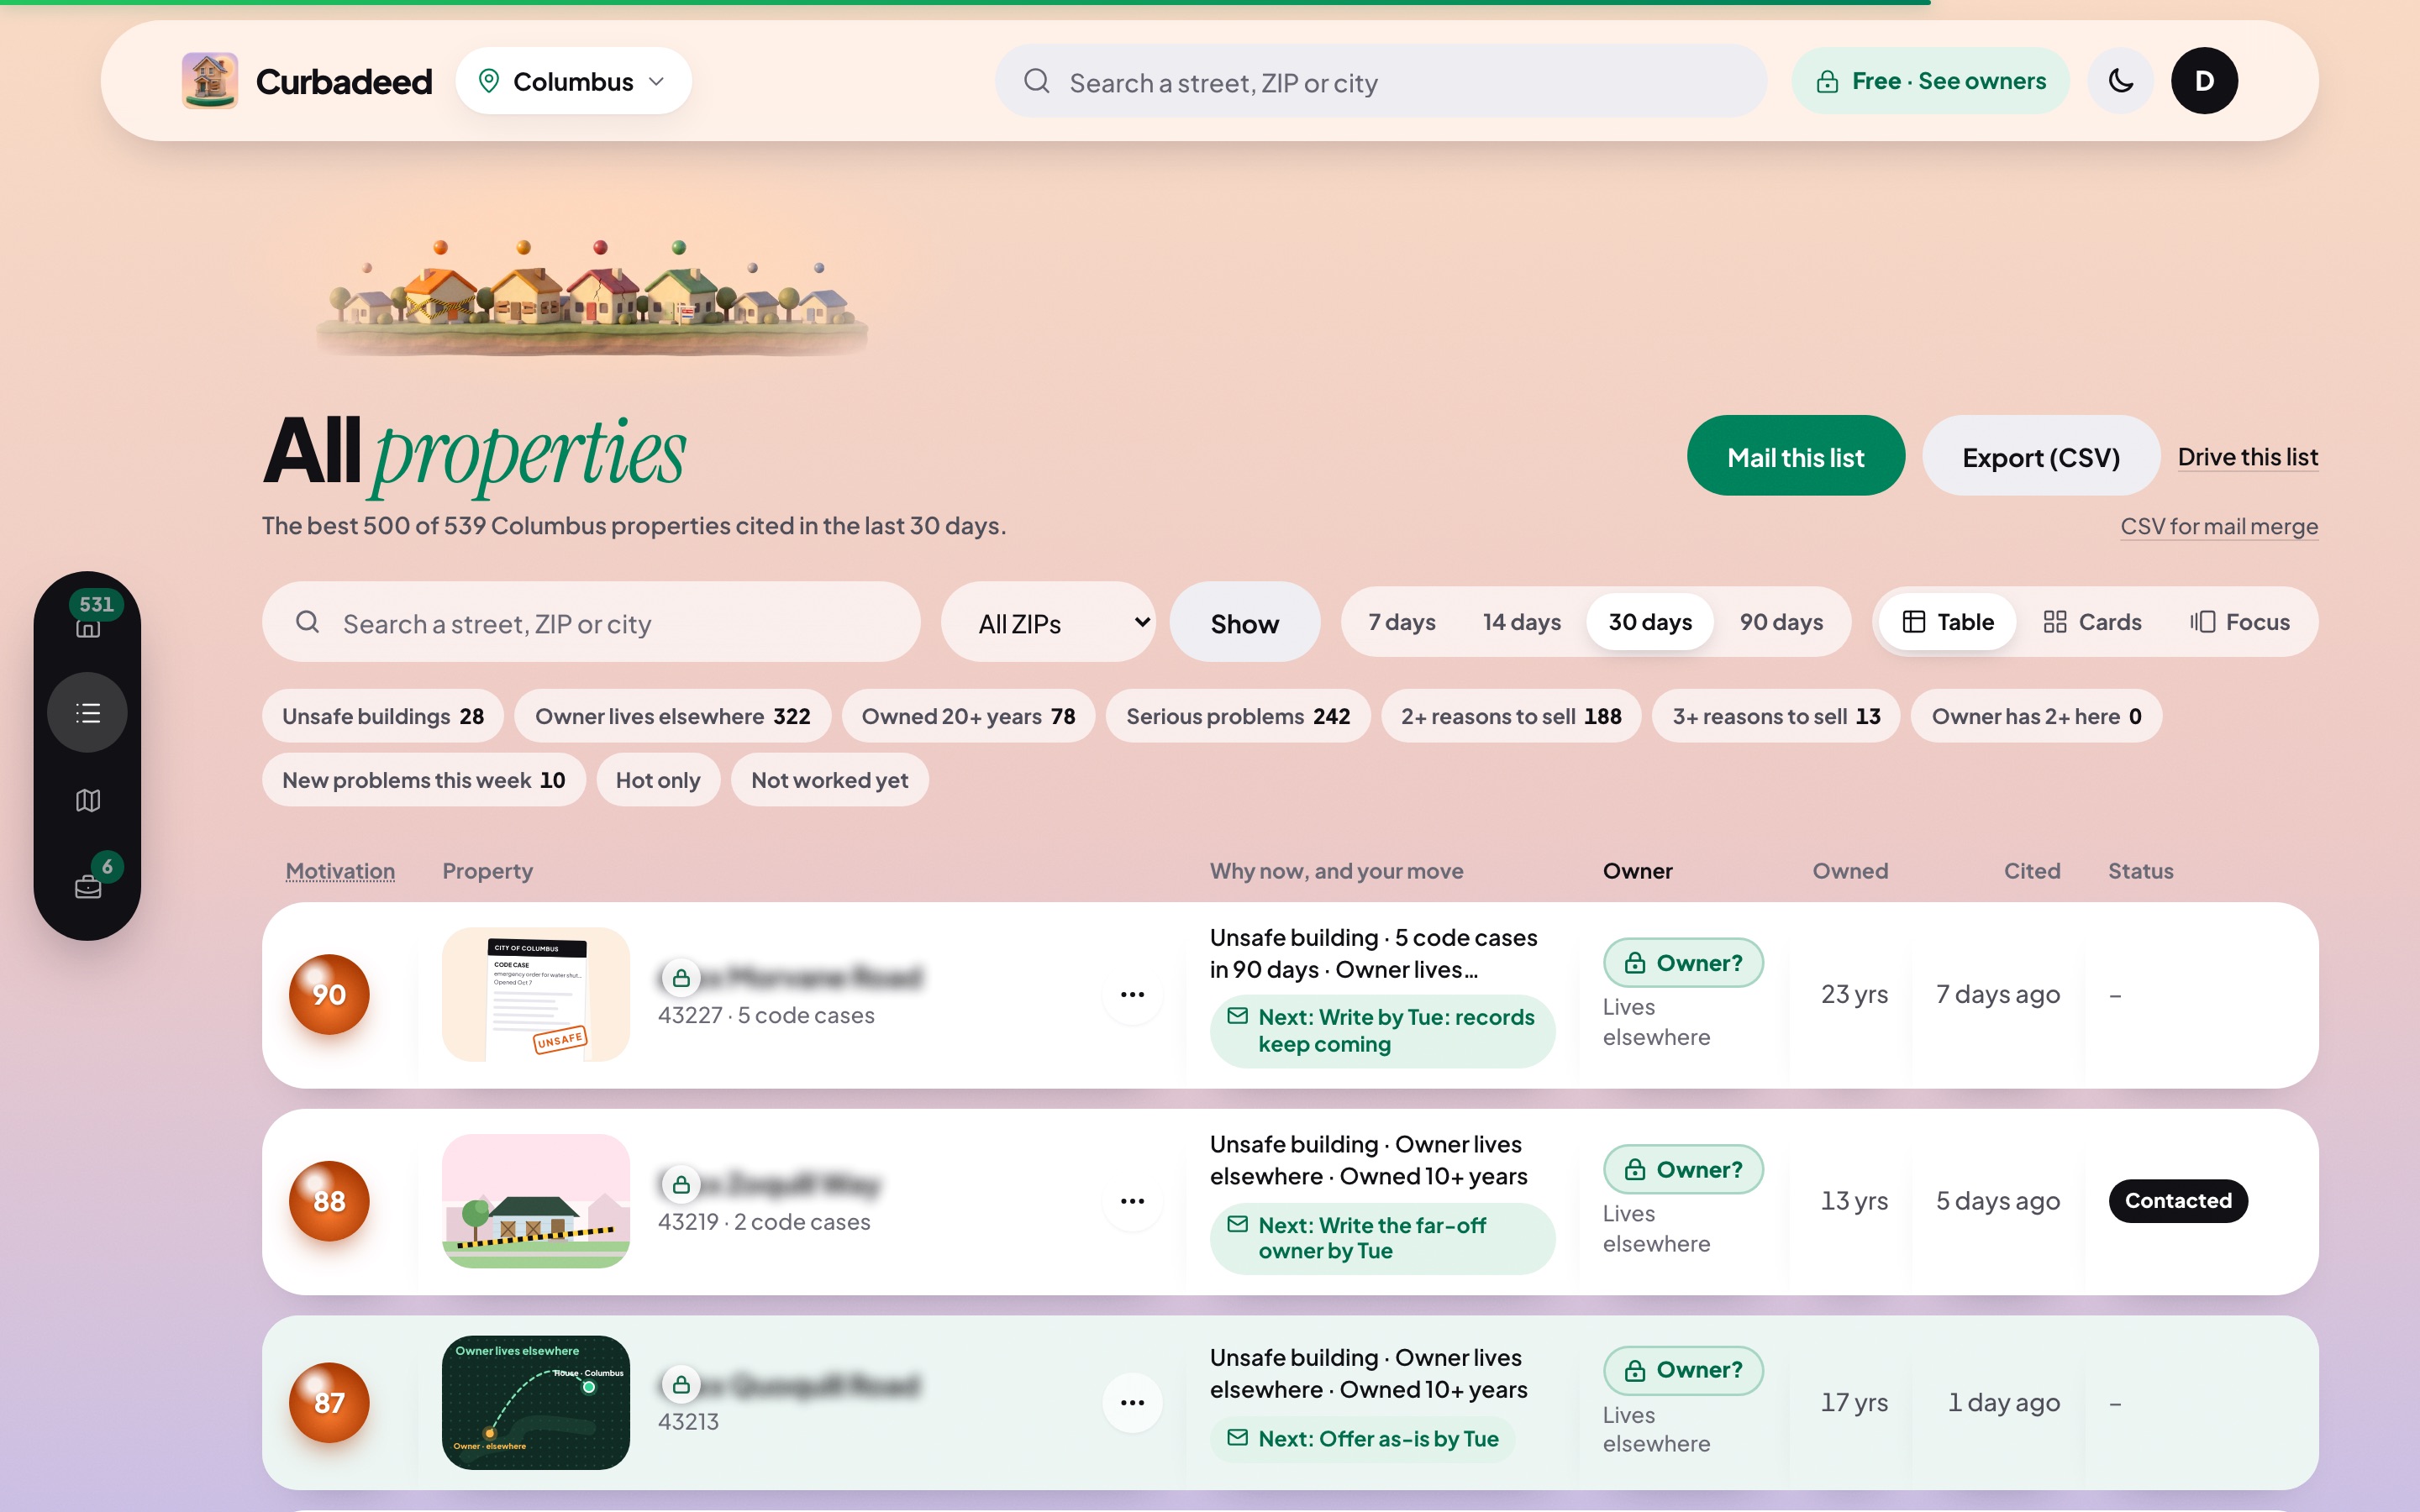Toggle the Not worked yet filter

(x=829, y=780)
